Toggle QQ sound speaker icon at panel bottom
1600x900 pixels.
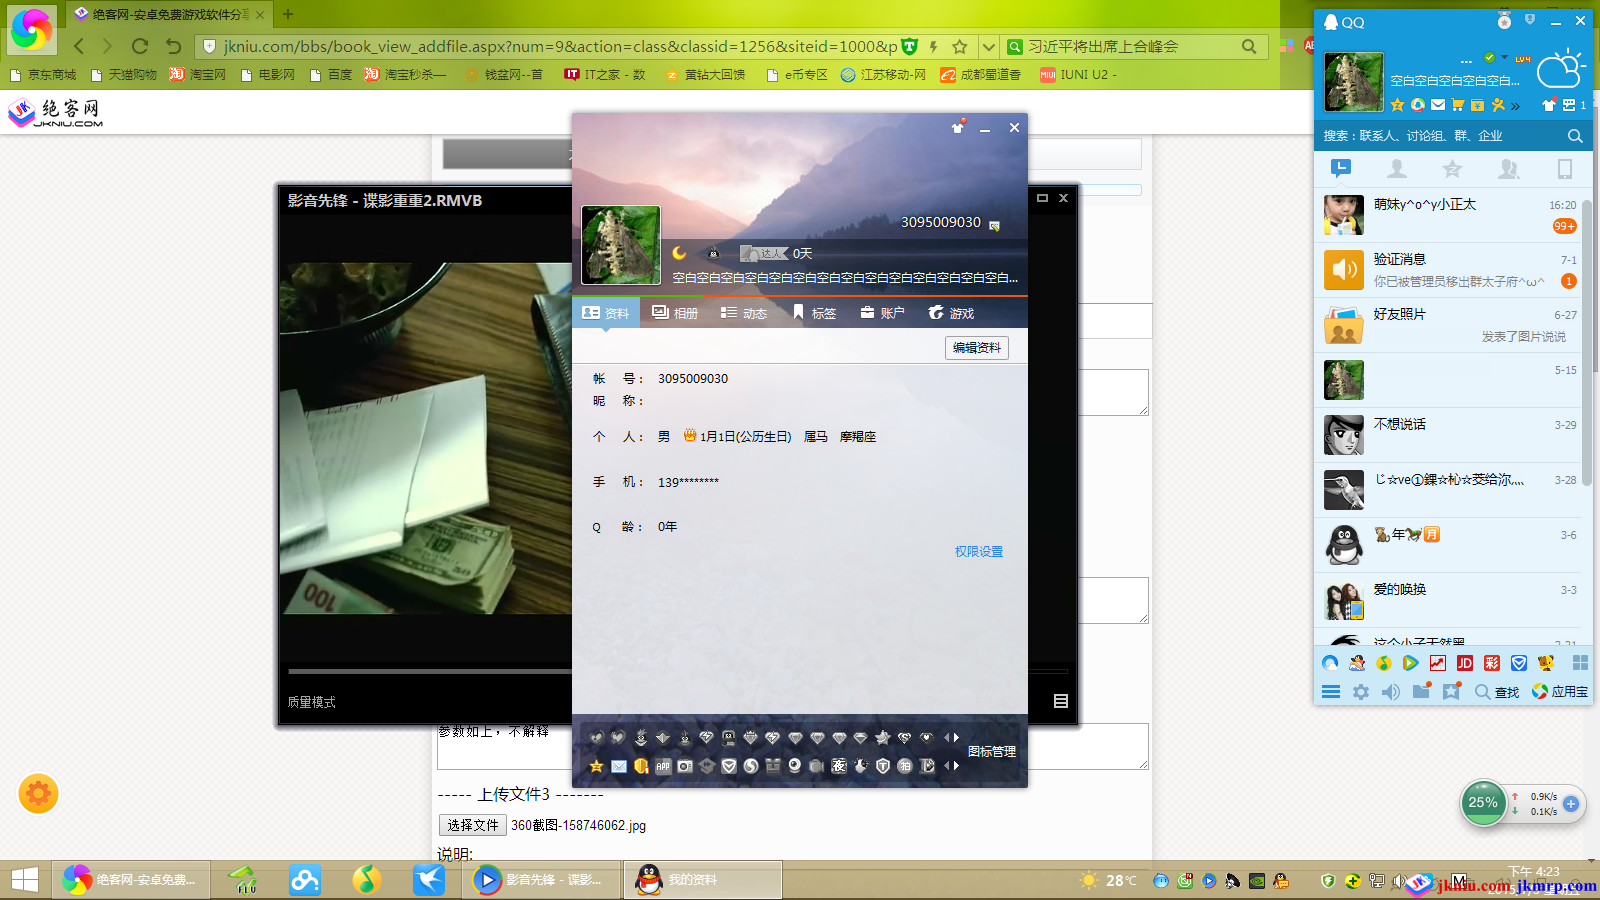coord(1391,692)
